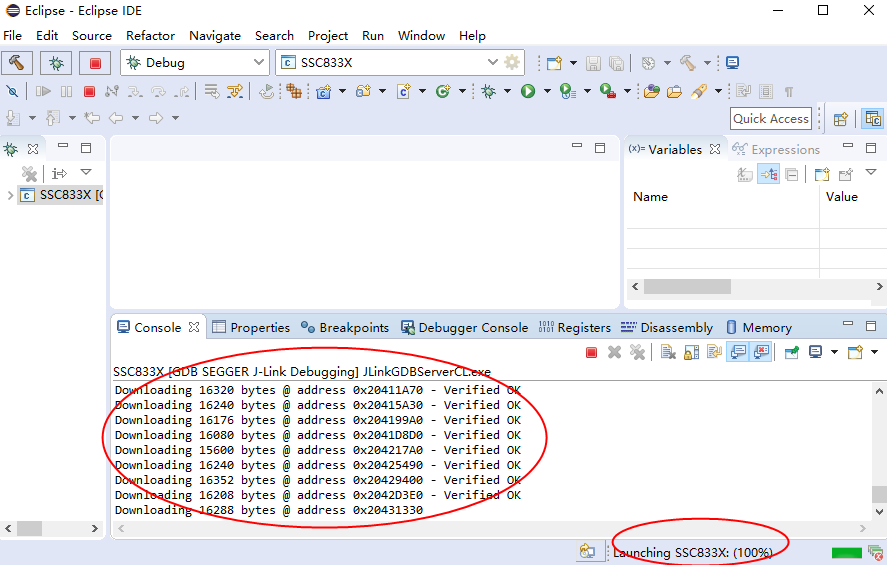Click the Build hammer launch button
Viewport: 887px width, 565px height.
click(x=17, y=63)
